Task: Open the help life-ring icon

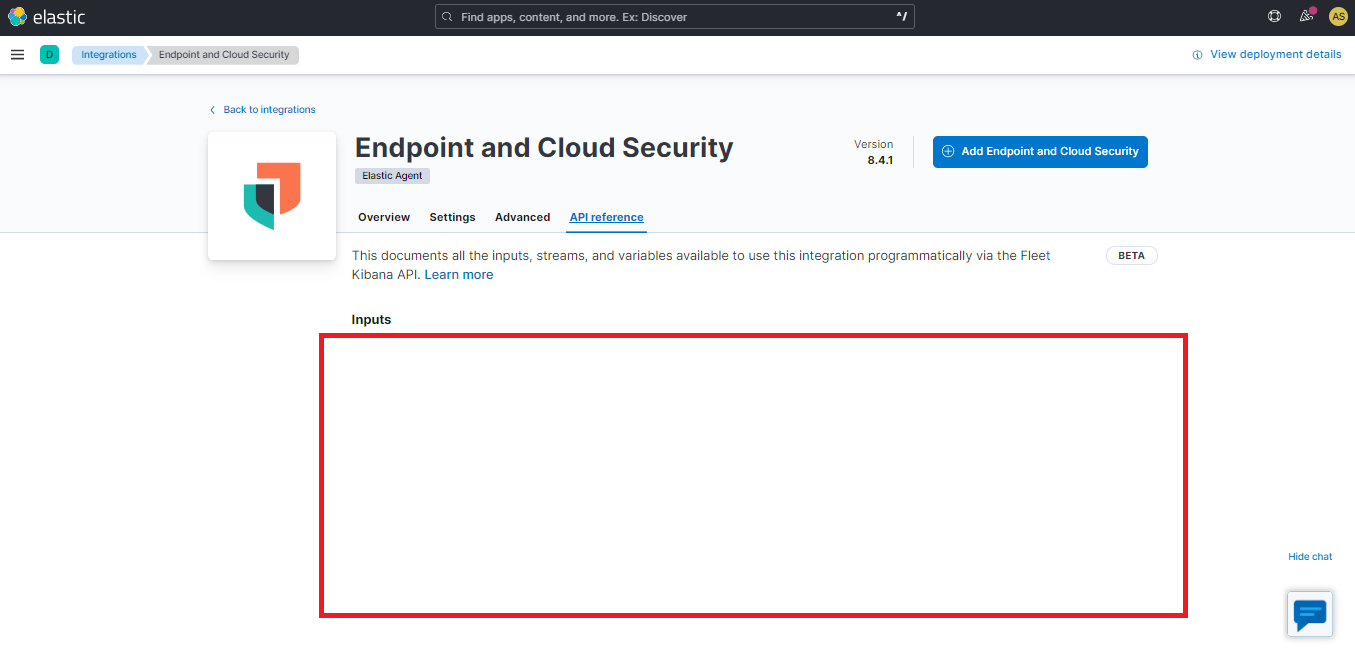Action: (x=1273, y=16)
